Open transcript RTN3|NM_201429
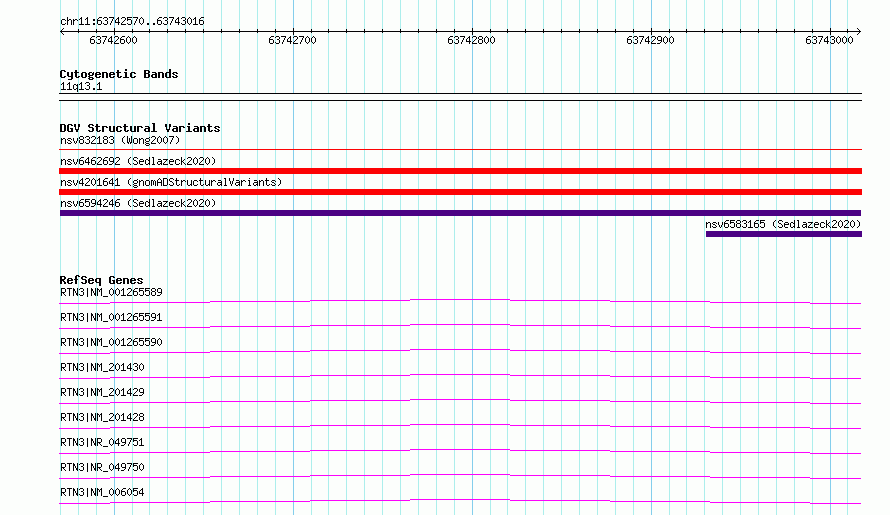The image size is (890, 515). coord(102,392)
